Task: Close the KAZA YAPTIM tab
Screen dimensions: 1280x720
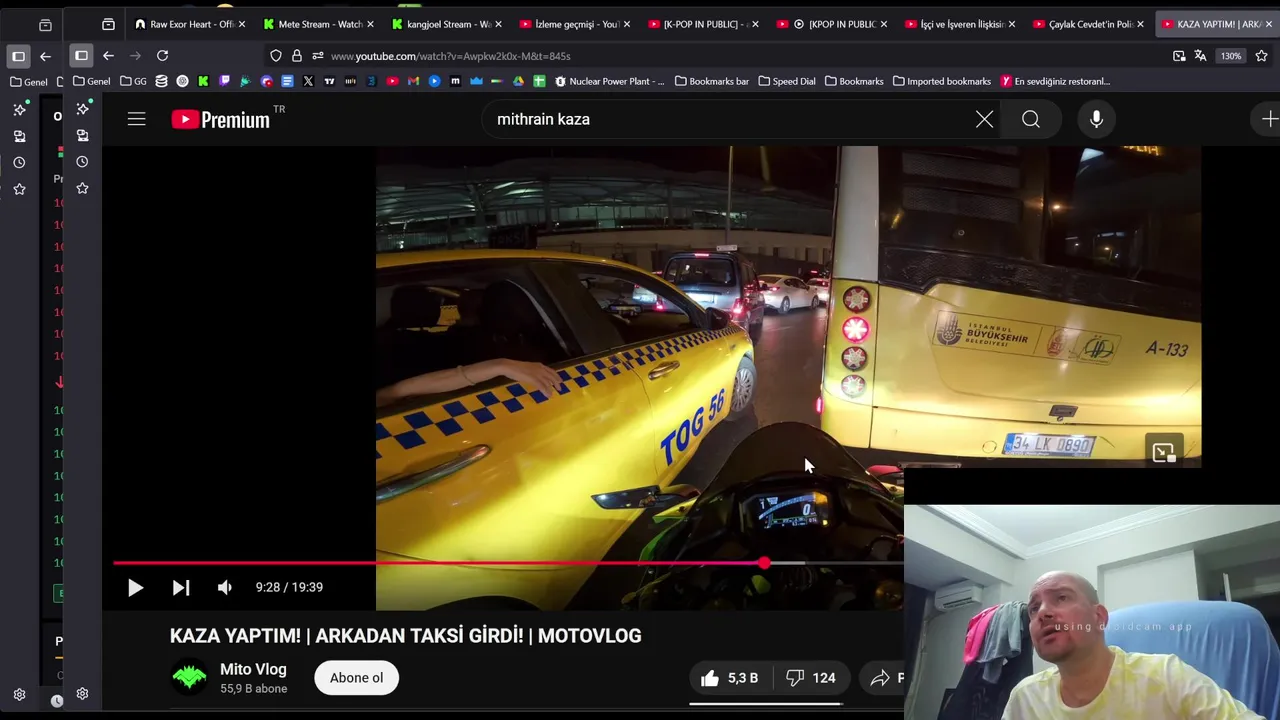Action: click(1269, 24)
